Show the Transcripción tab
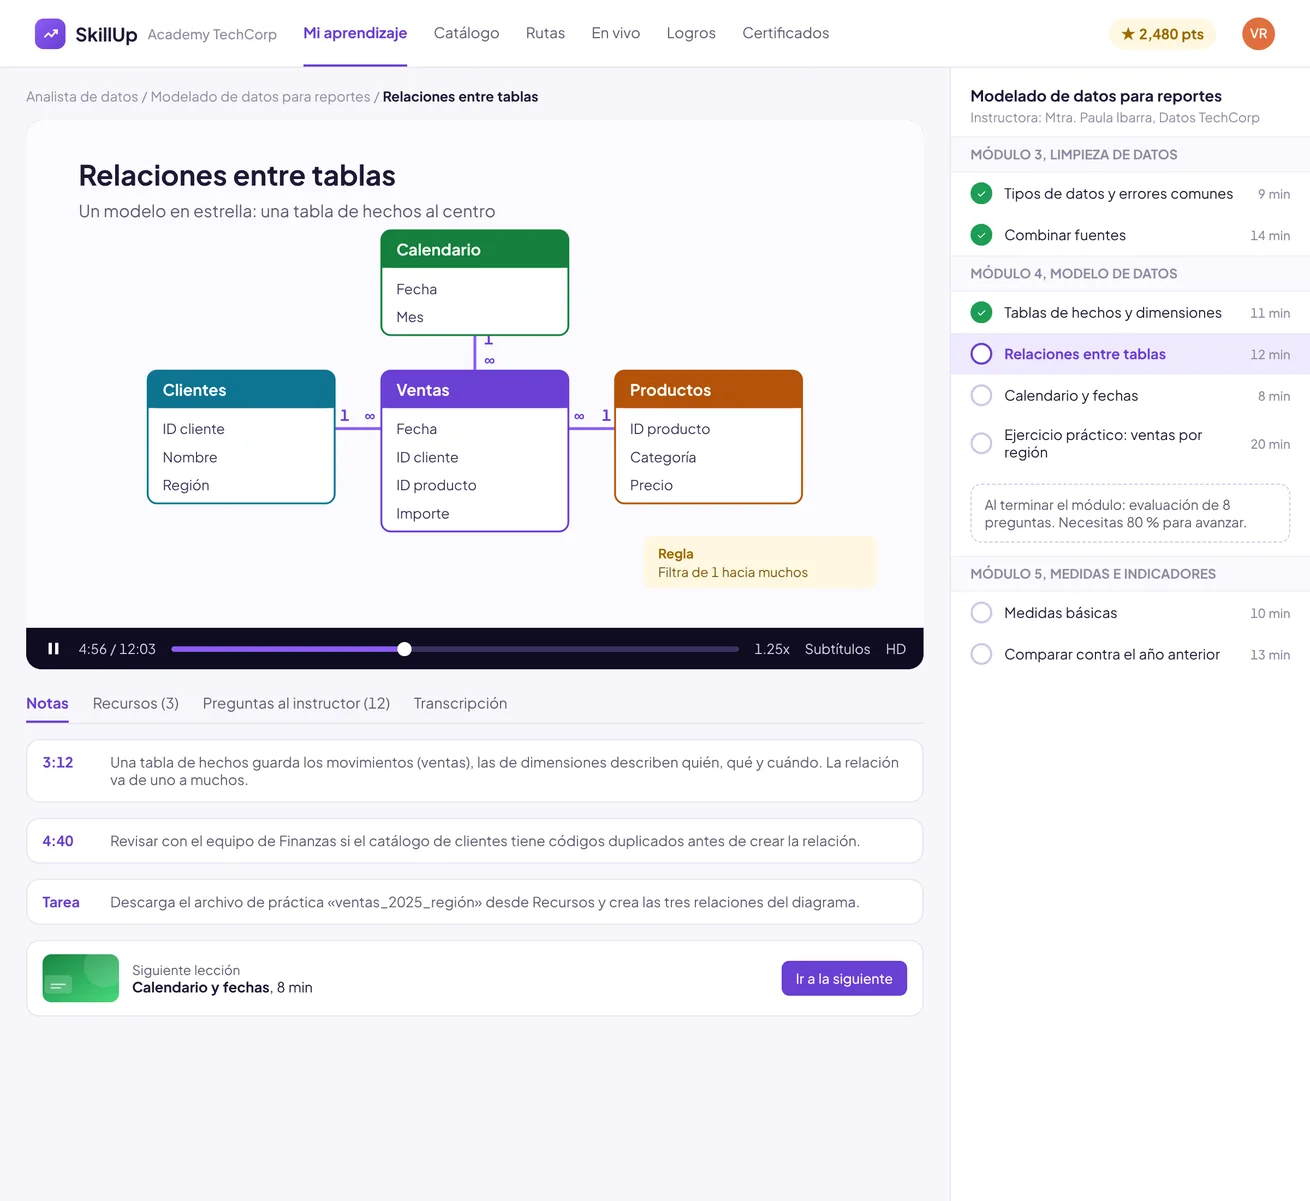 460,703
